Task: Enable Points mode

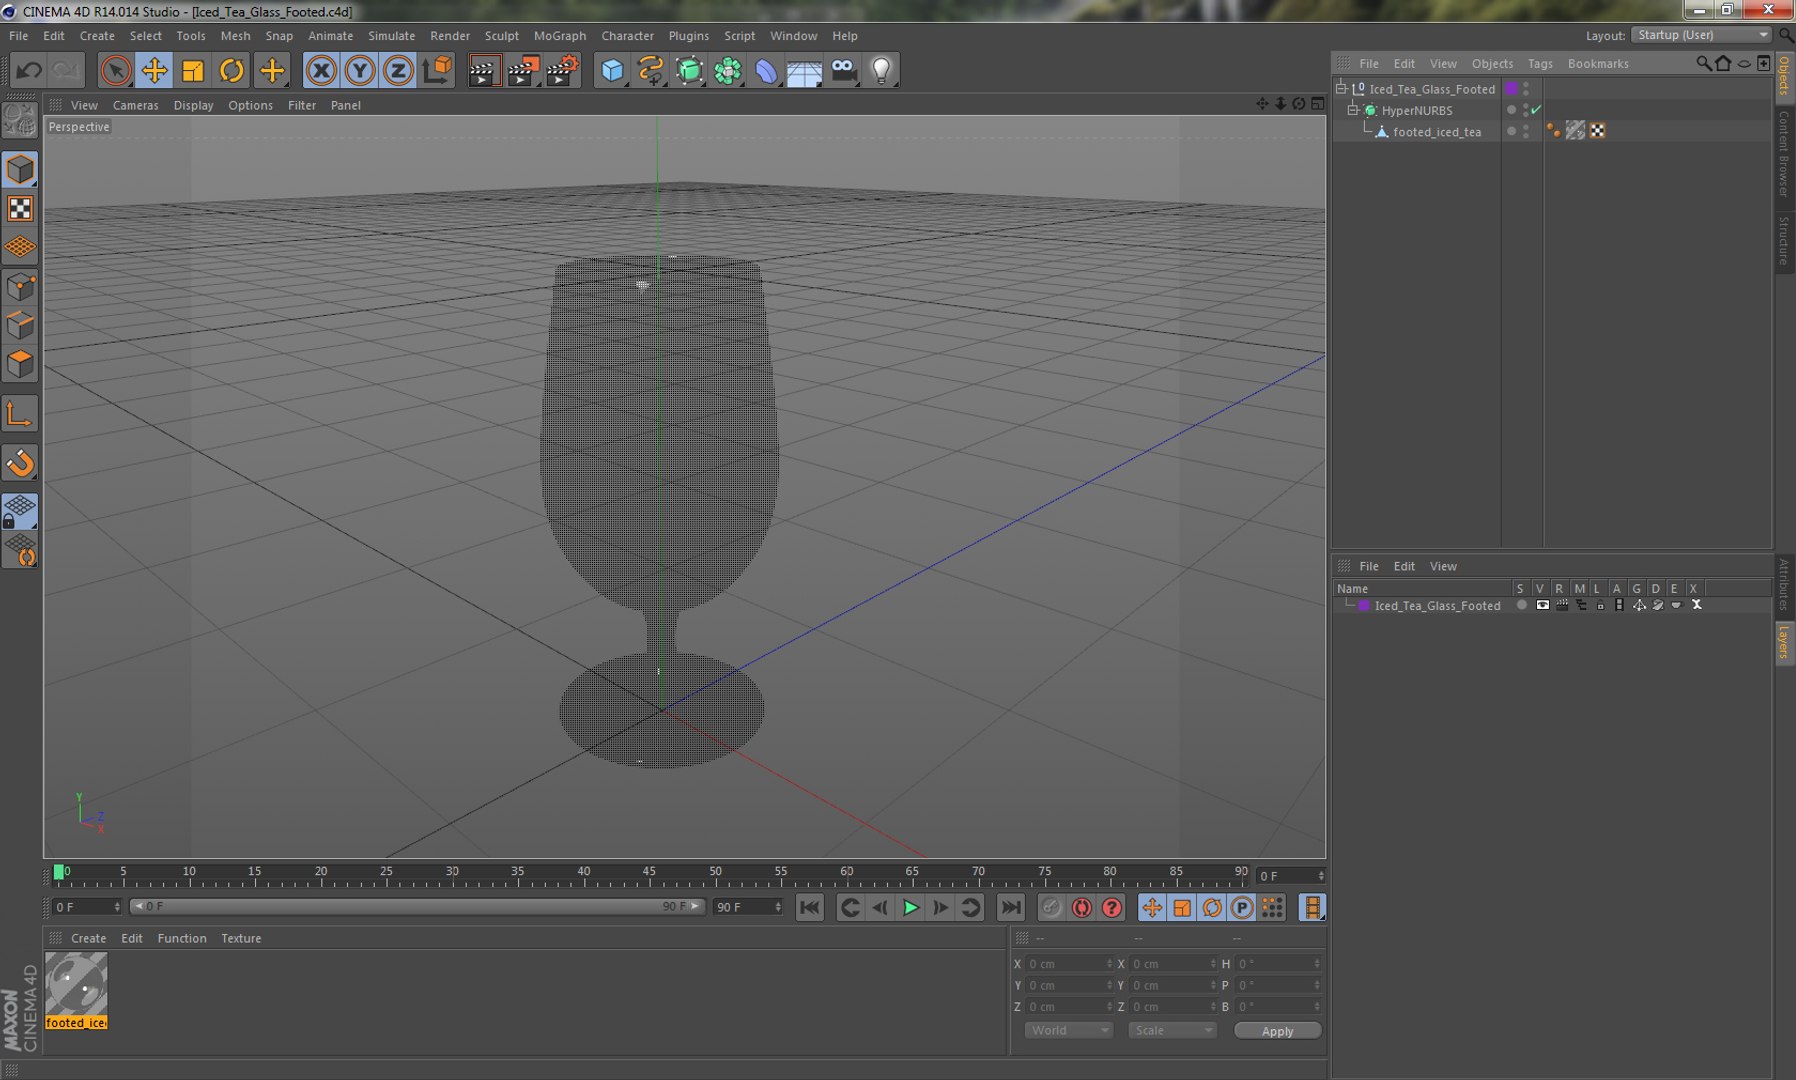Action: tap(20, 288)
